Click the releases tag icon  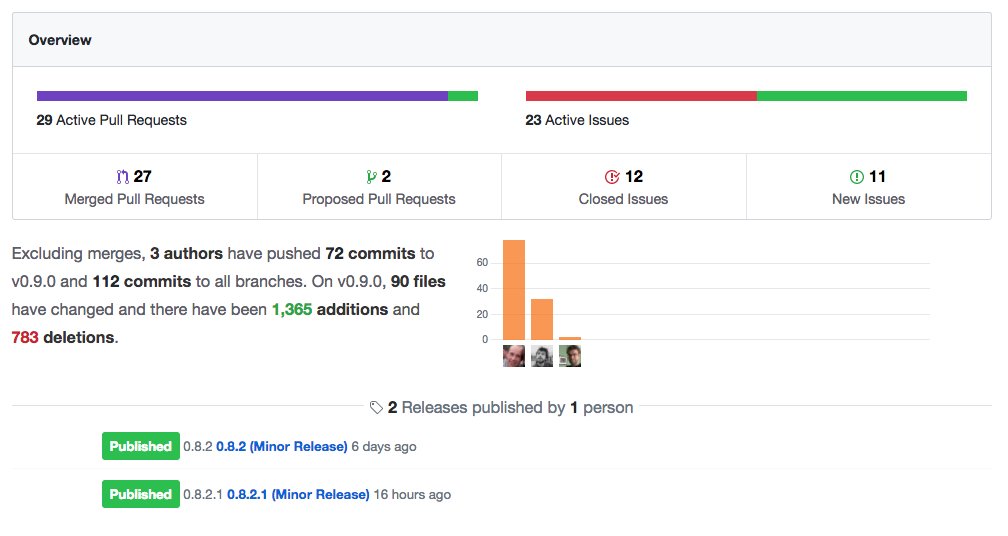(x=376, y=407)
